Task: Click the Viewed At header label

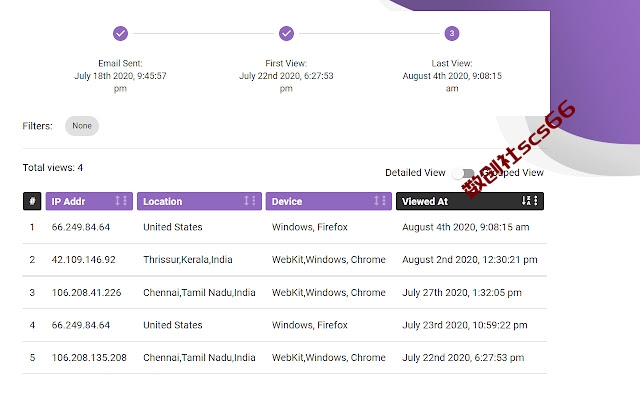Action: [x=425, y=202]
